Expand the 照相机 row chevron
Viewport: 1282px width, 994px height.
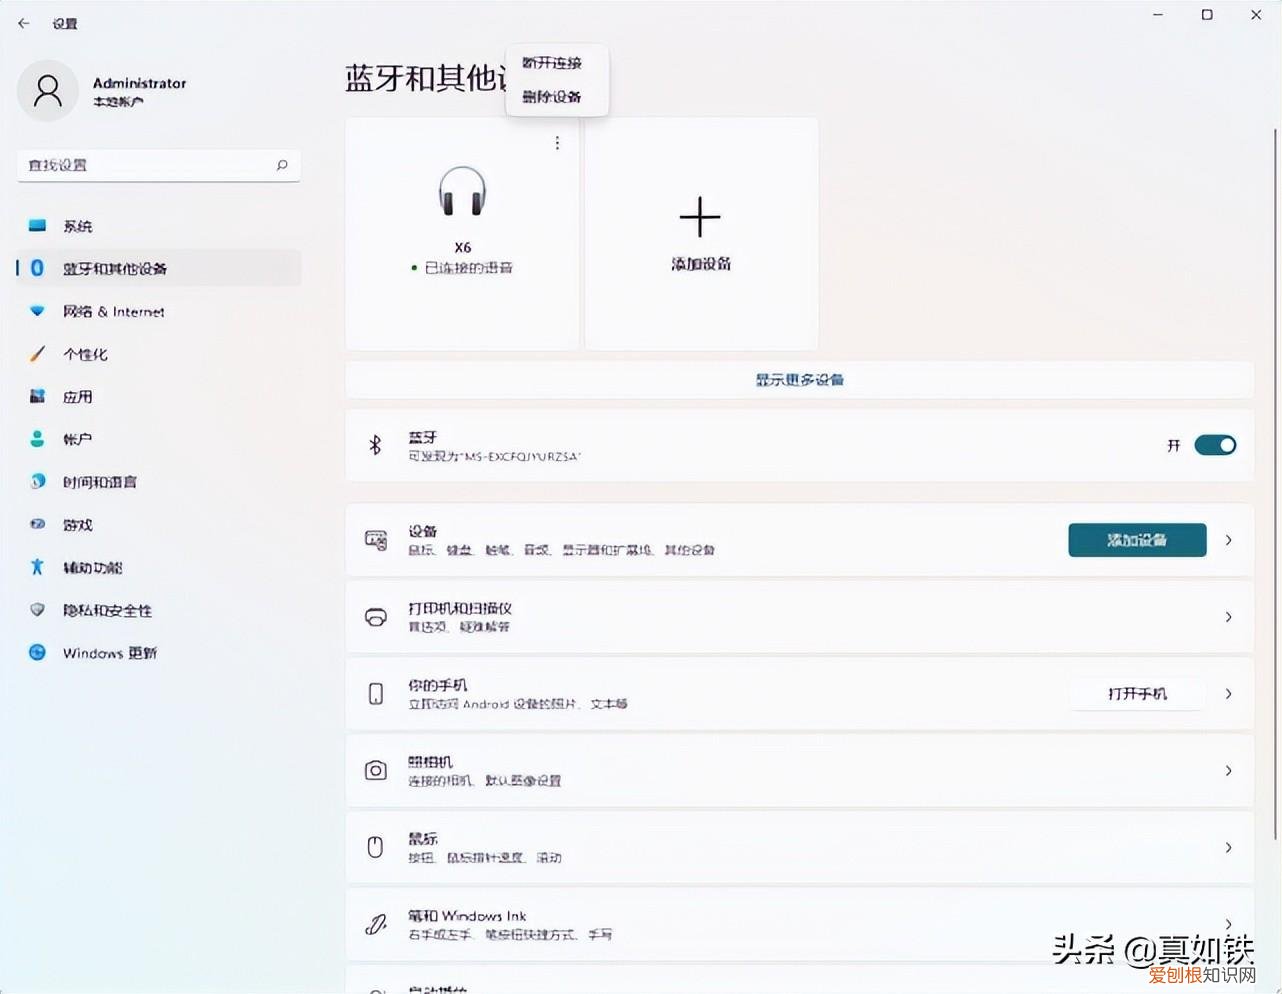click(x=1229, y=771)
